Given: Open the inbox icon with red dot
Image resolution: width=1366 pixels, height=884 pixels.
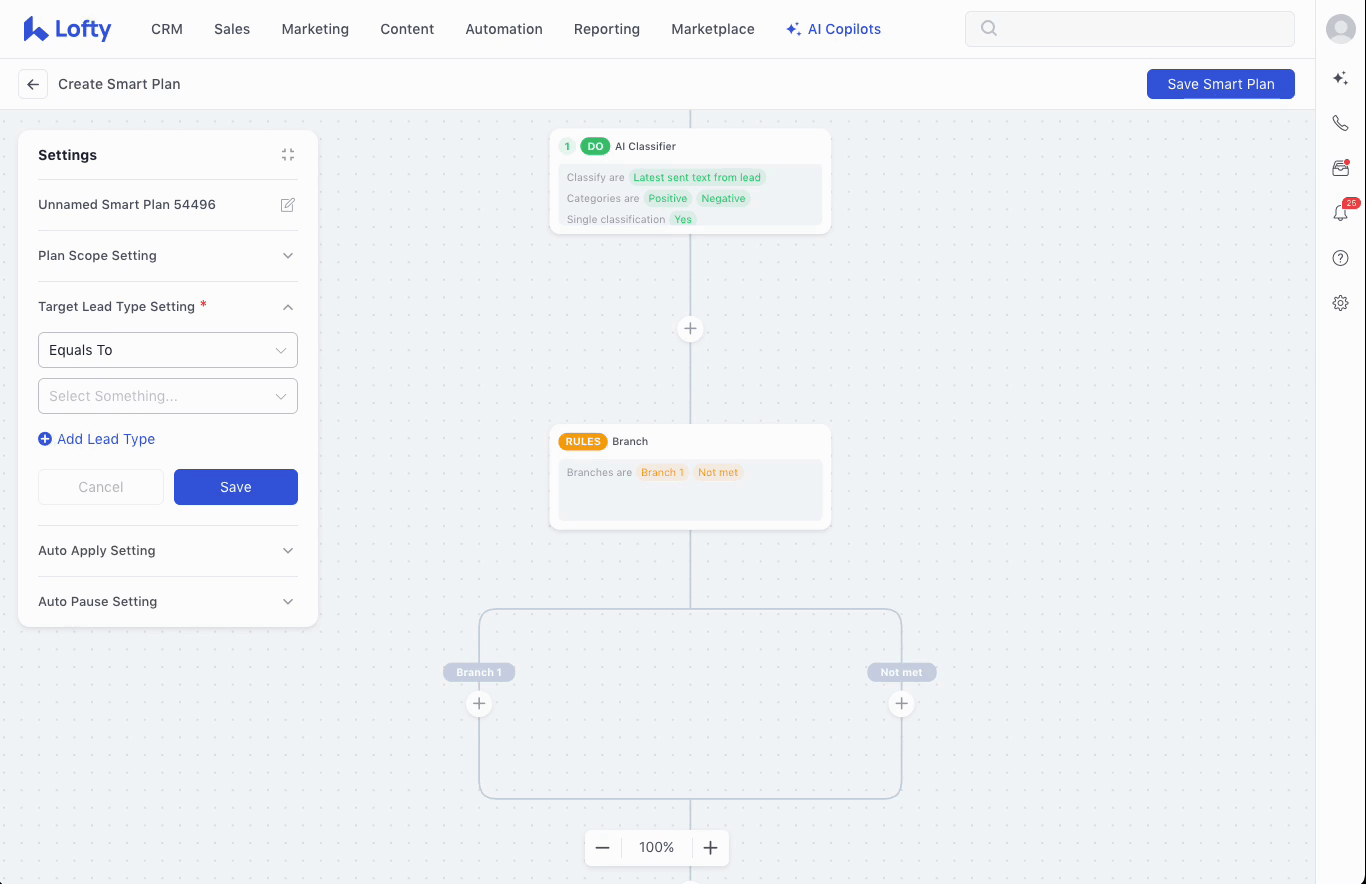Looking at the screenshot, I should pos(1340,168).
